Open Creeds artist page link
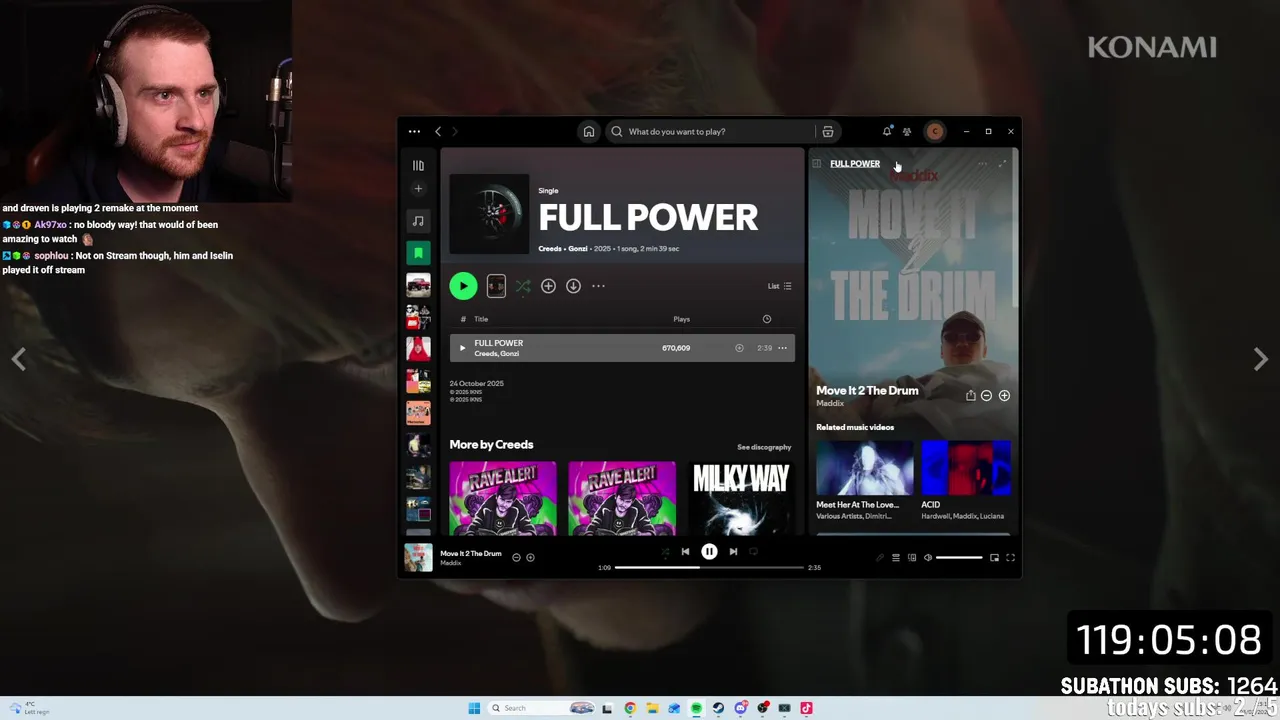The image size is (1280, 720). click(x=549, y=248)
